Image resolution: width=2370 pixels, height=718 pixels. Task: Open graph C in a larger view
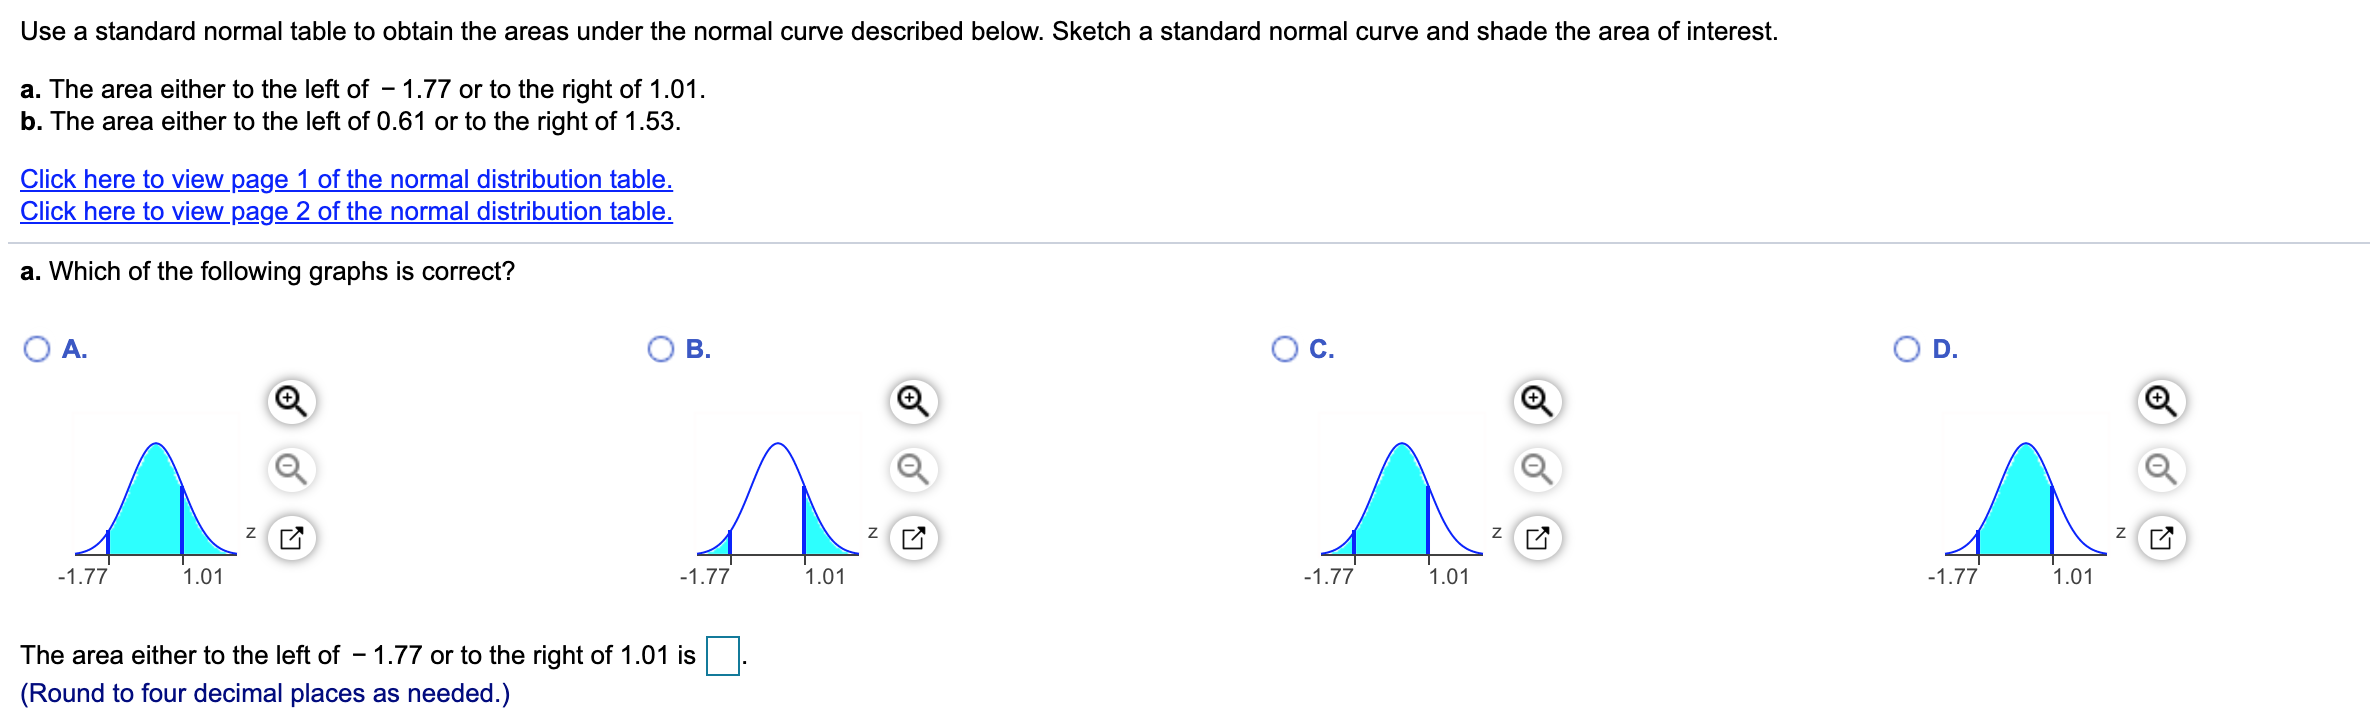pos(1535,536)
